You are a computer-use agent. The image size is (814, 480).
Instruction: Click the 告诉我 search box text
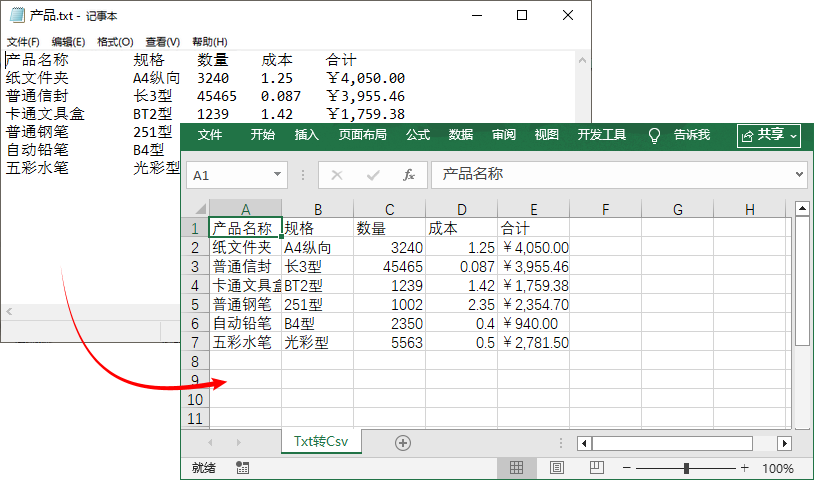[691, 135]
